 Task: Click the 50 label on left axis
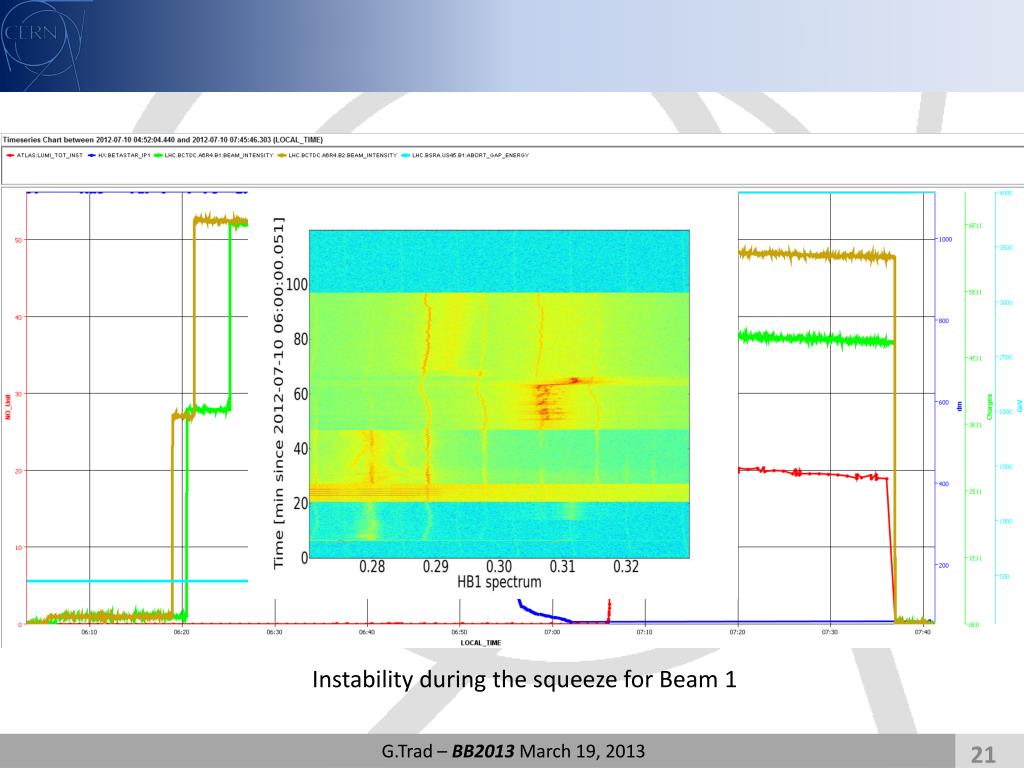(18, 240)
